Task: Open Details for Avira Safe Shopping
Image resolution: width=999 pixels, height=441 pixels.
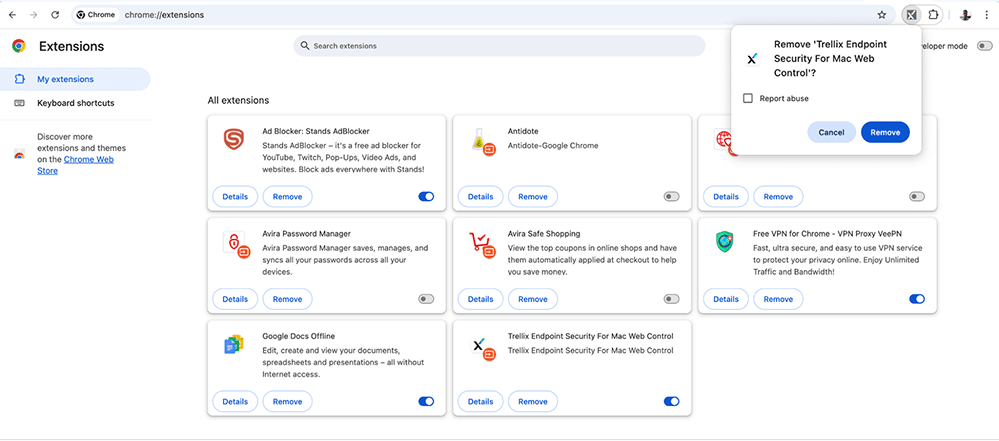Action: pyautogui.click(x=480, y=299)
